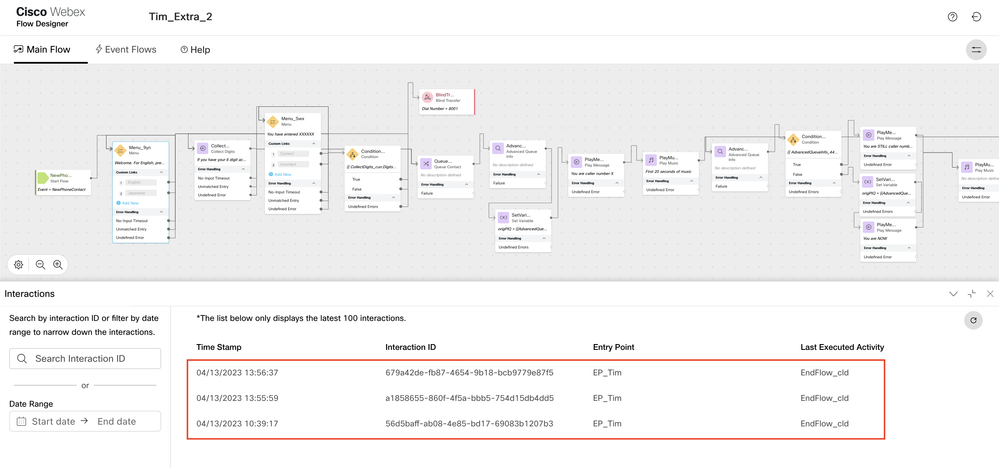Click the Entry Point column header
Image resolution: width=999 pixels, height=468 pixels.
click(614, 347)
